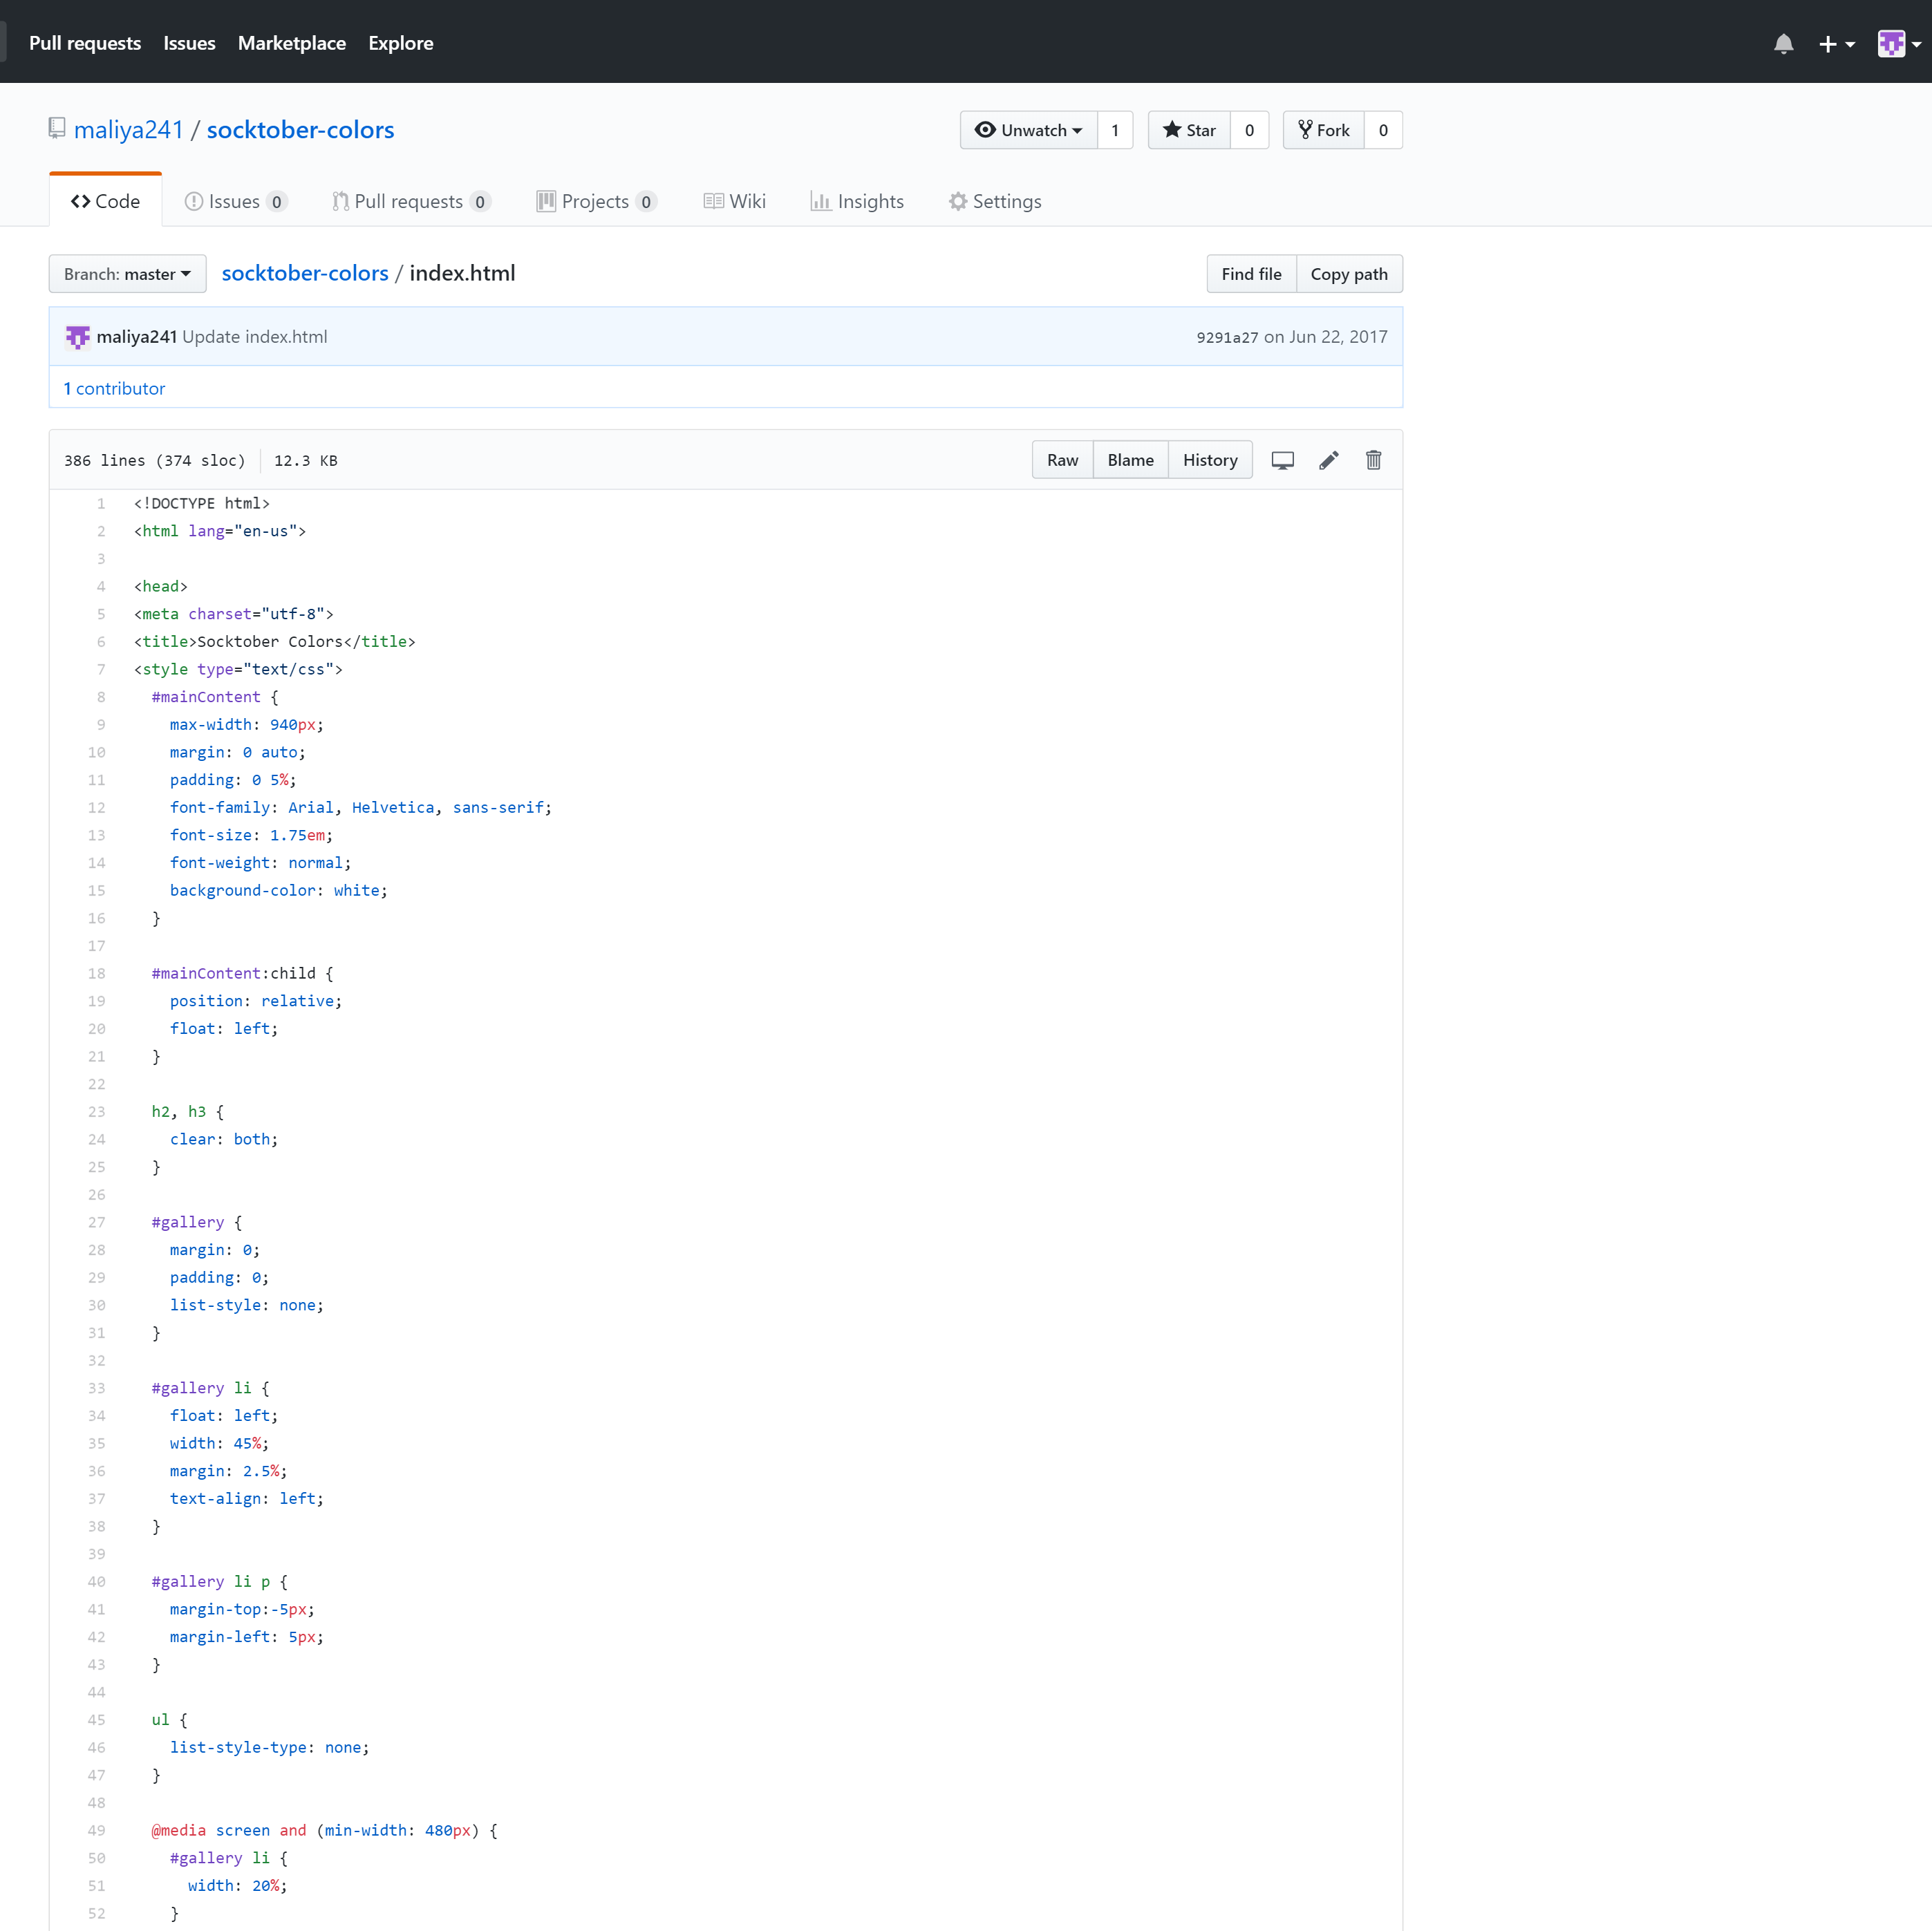Click the text "#mainContent:child {"

[x=243, y=973]
